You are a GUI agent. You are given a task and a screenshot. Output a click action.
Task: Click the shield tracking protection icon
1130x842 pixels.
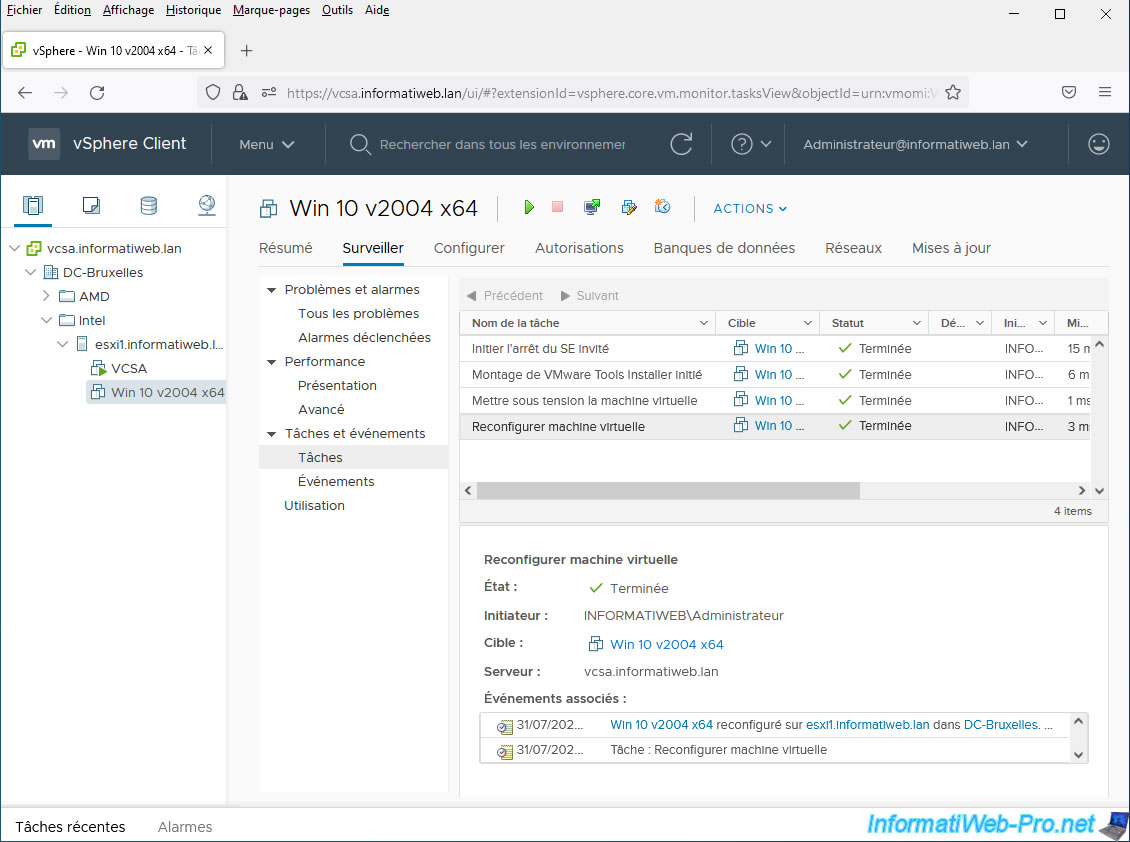213,92
